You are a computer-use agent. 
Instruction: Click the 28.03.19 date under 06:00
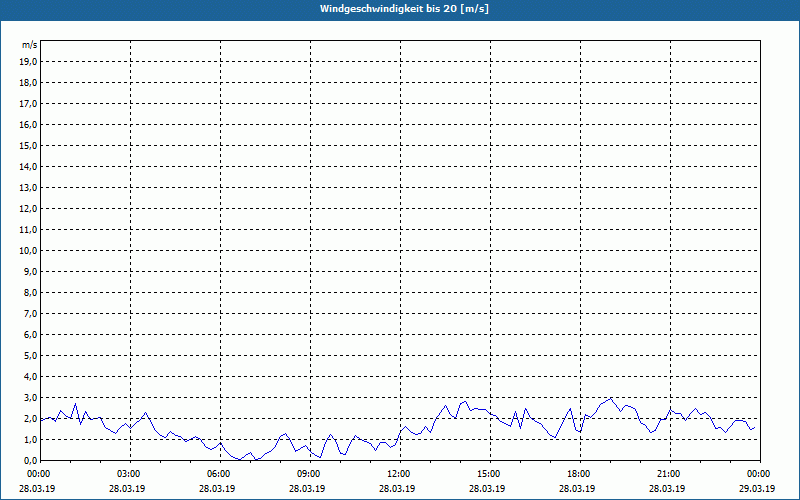tap(217, 489)
